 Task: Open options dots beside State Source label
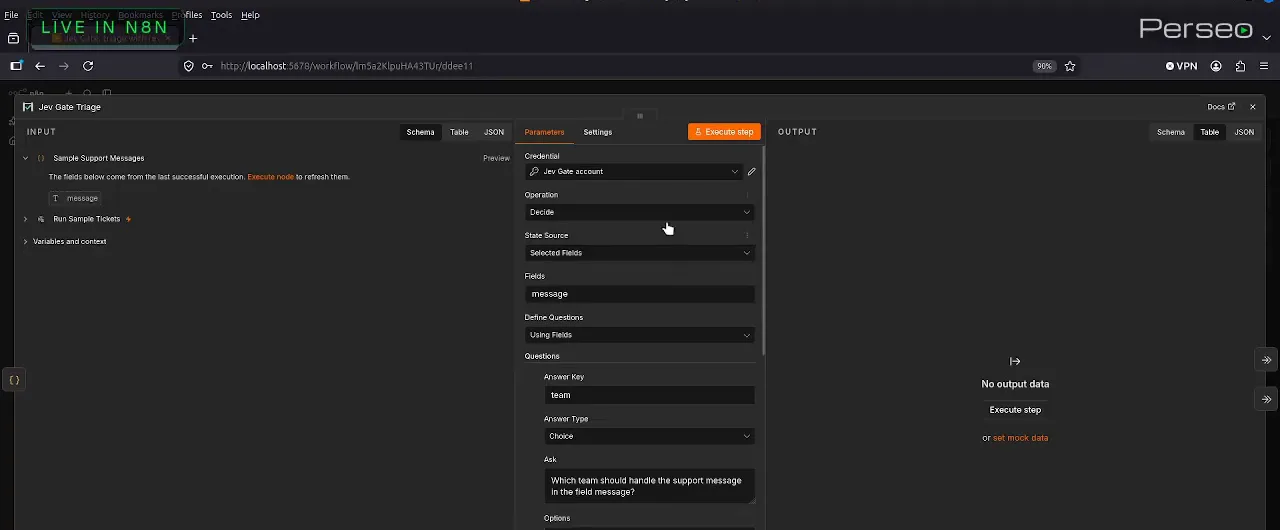click(747, 236)
